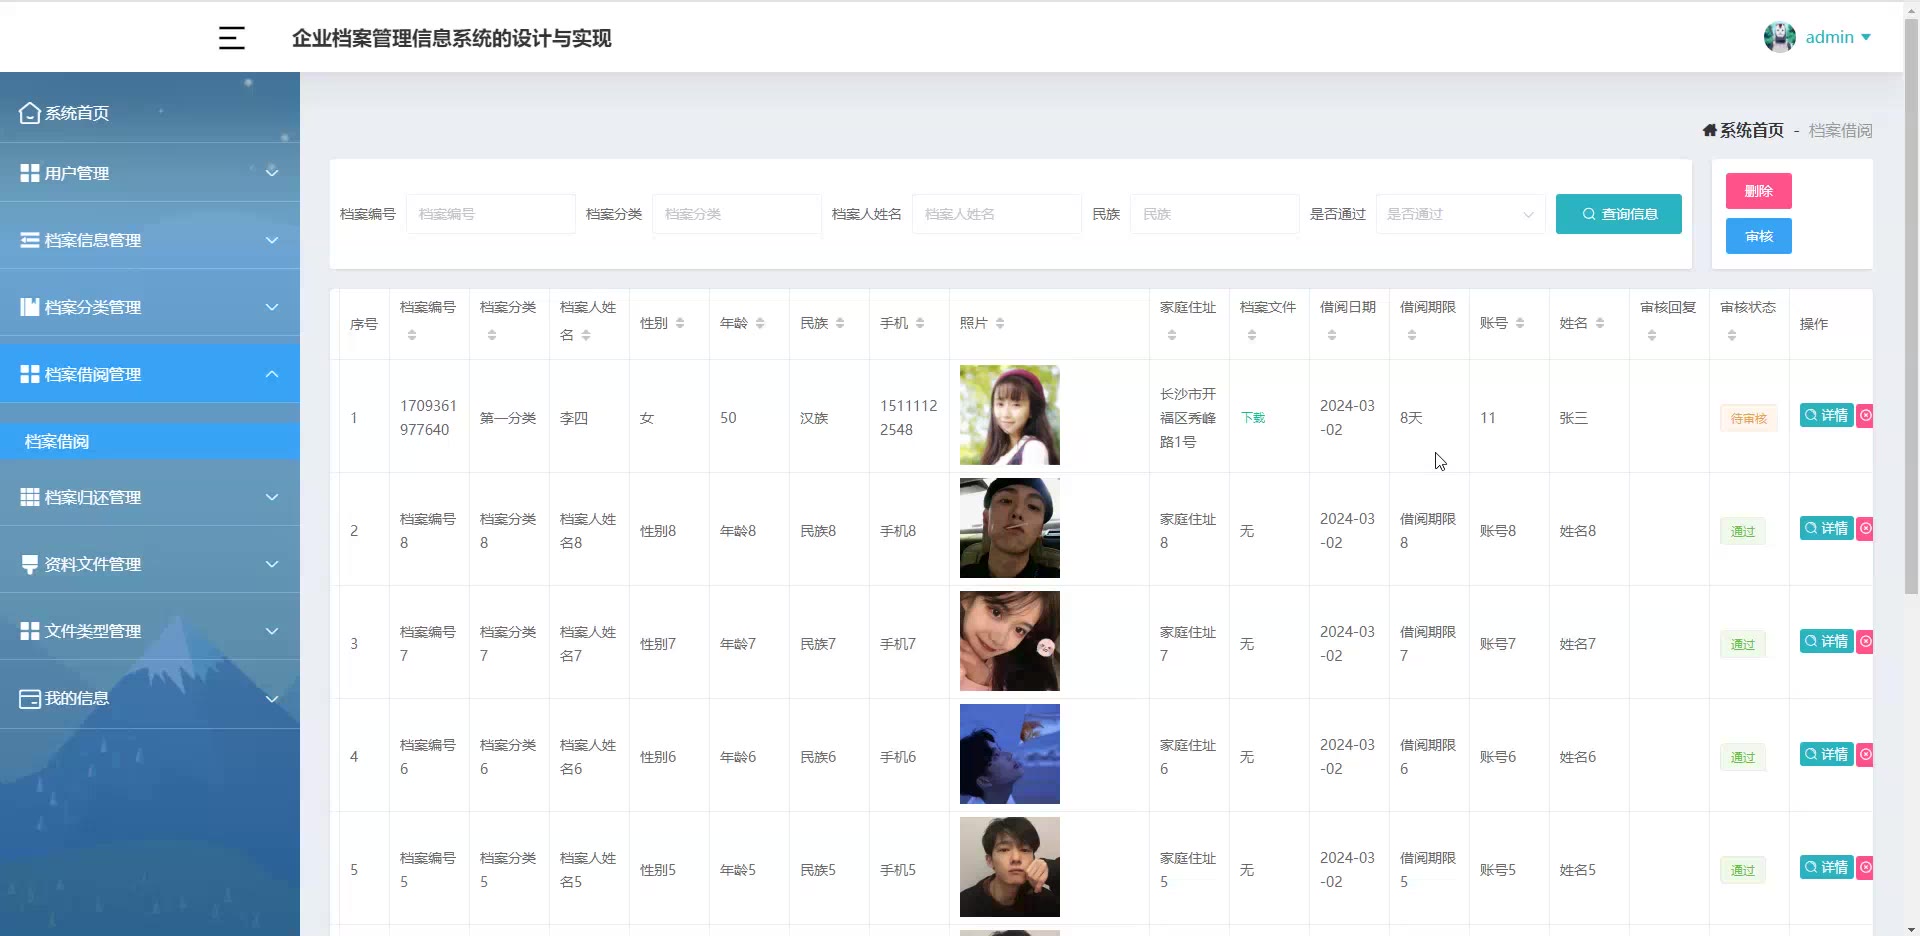Click the 我的信息 card icon
This screenshot has height=936, width=1920.
30,698
